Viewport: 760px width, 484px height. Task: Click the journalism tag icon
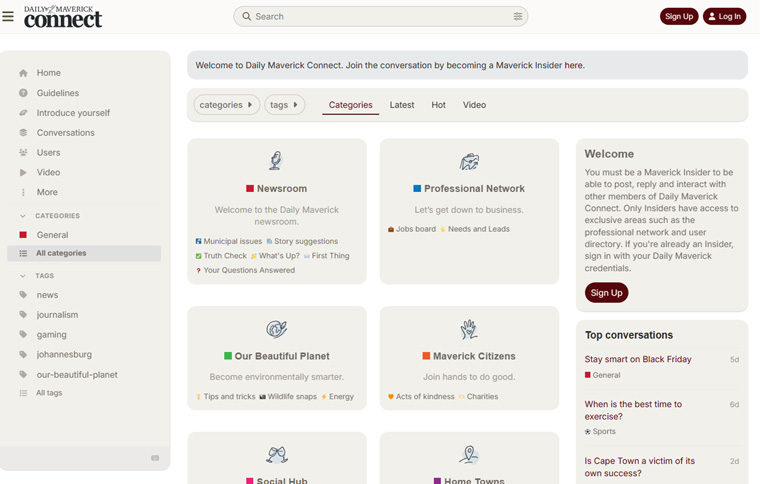[23, 314]
